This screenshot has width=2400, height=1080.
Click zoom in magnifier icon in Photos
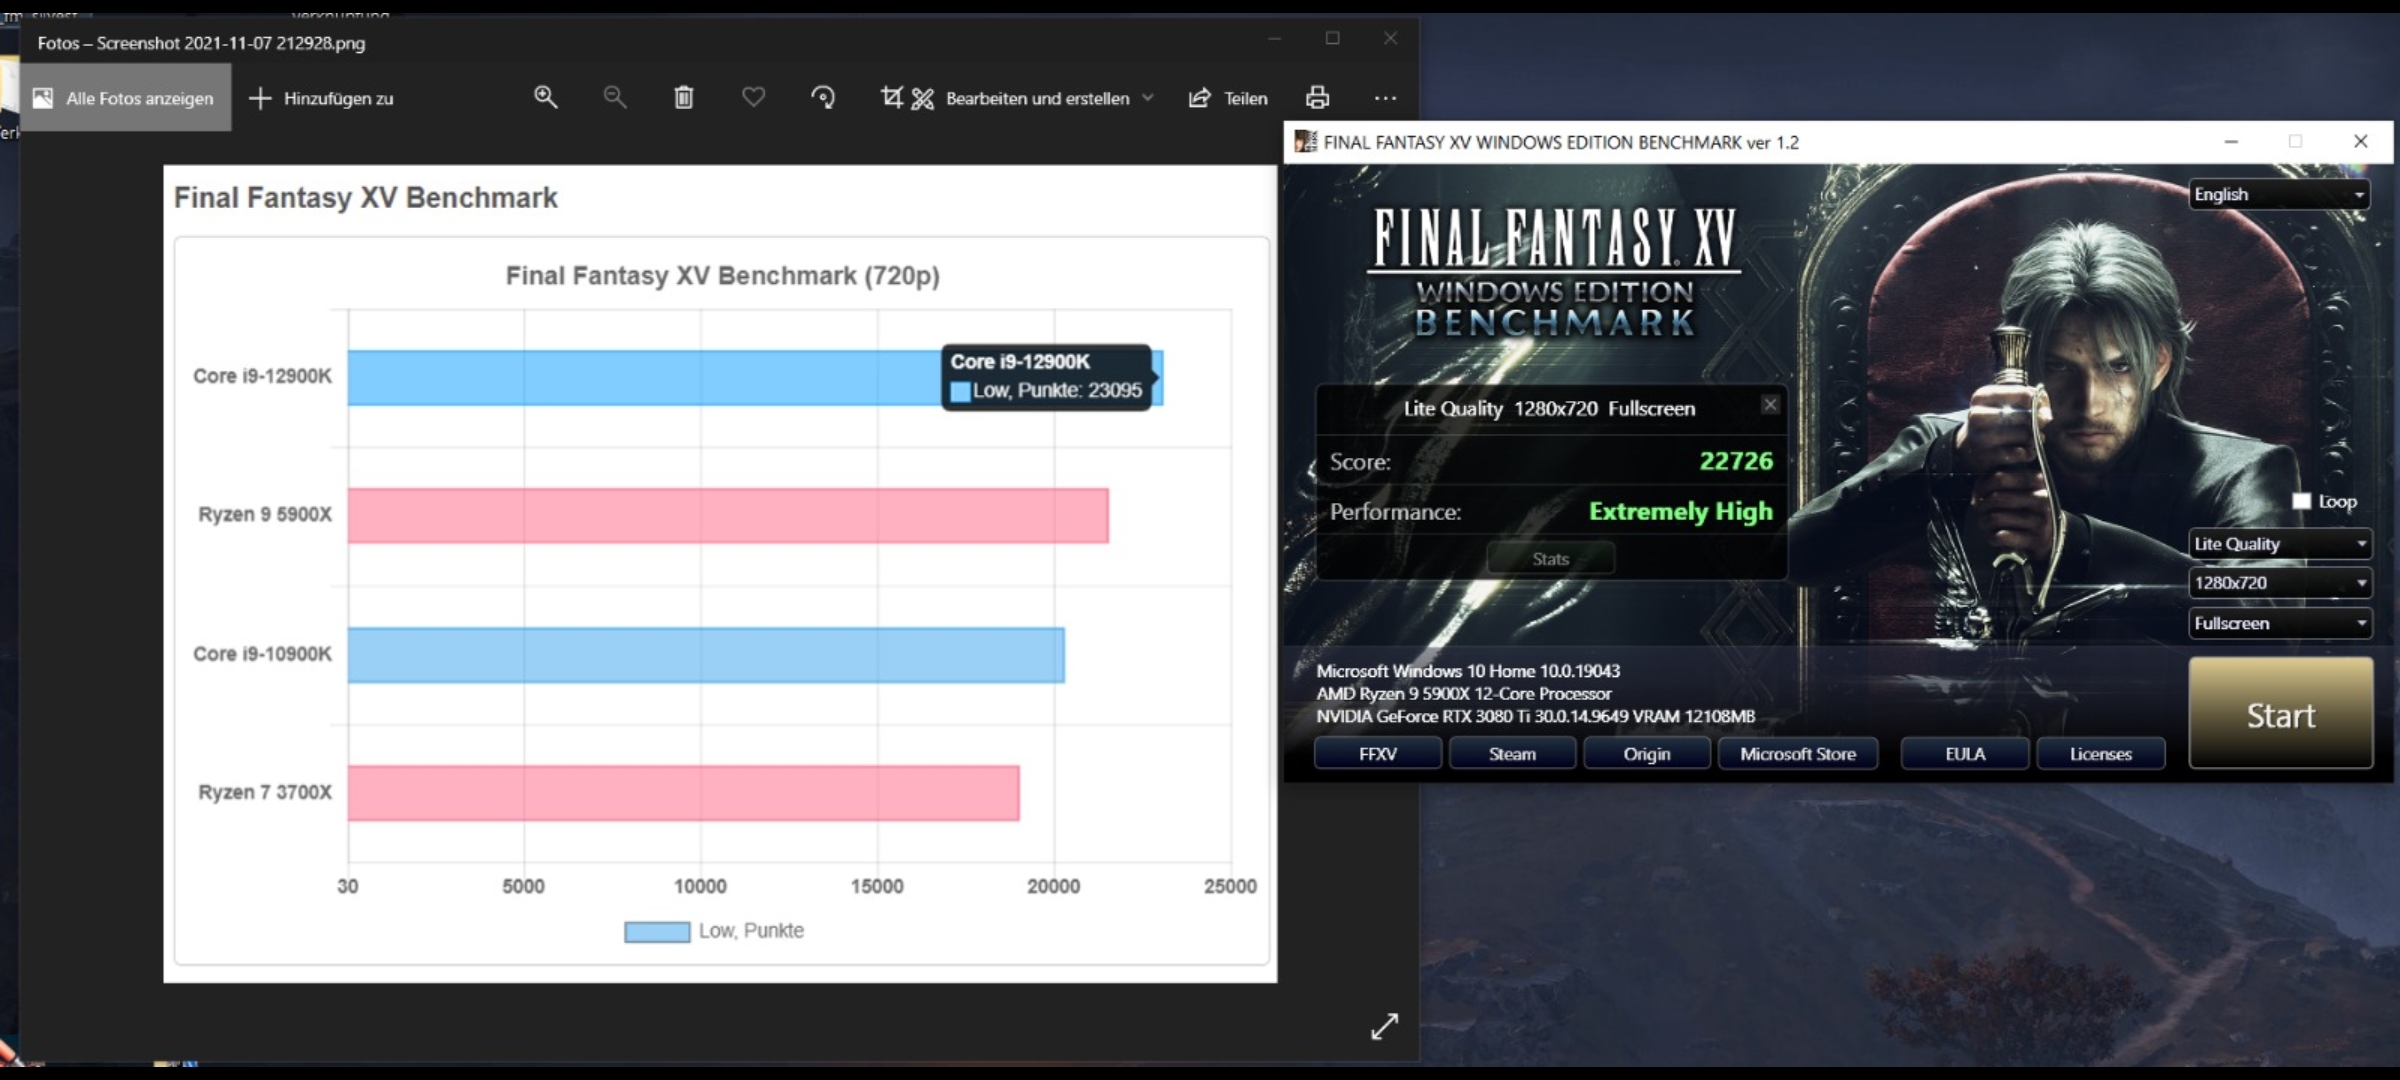coord(546,96)
